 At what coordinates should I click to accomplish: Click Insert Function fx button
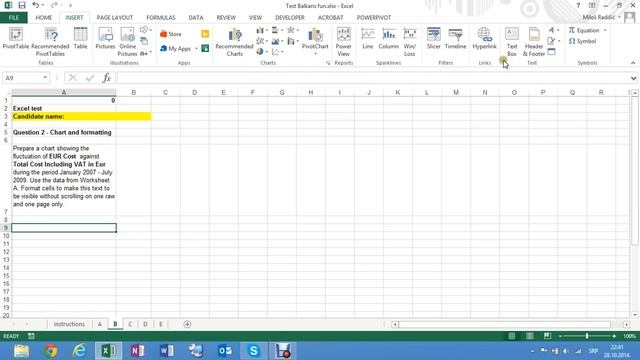click(x=107, y=78)
